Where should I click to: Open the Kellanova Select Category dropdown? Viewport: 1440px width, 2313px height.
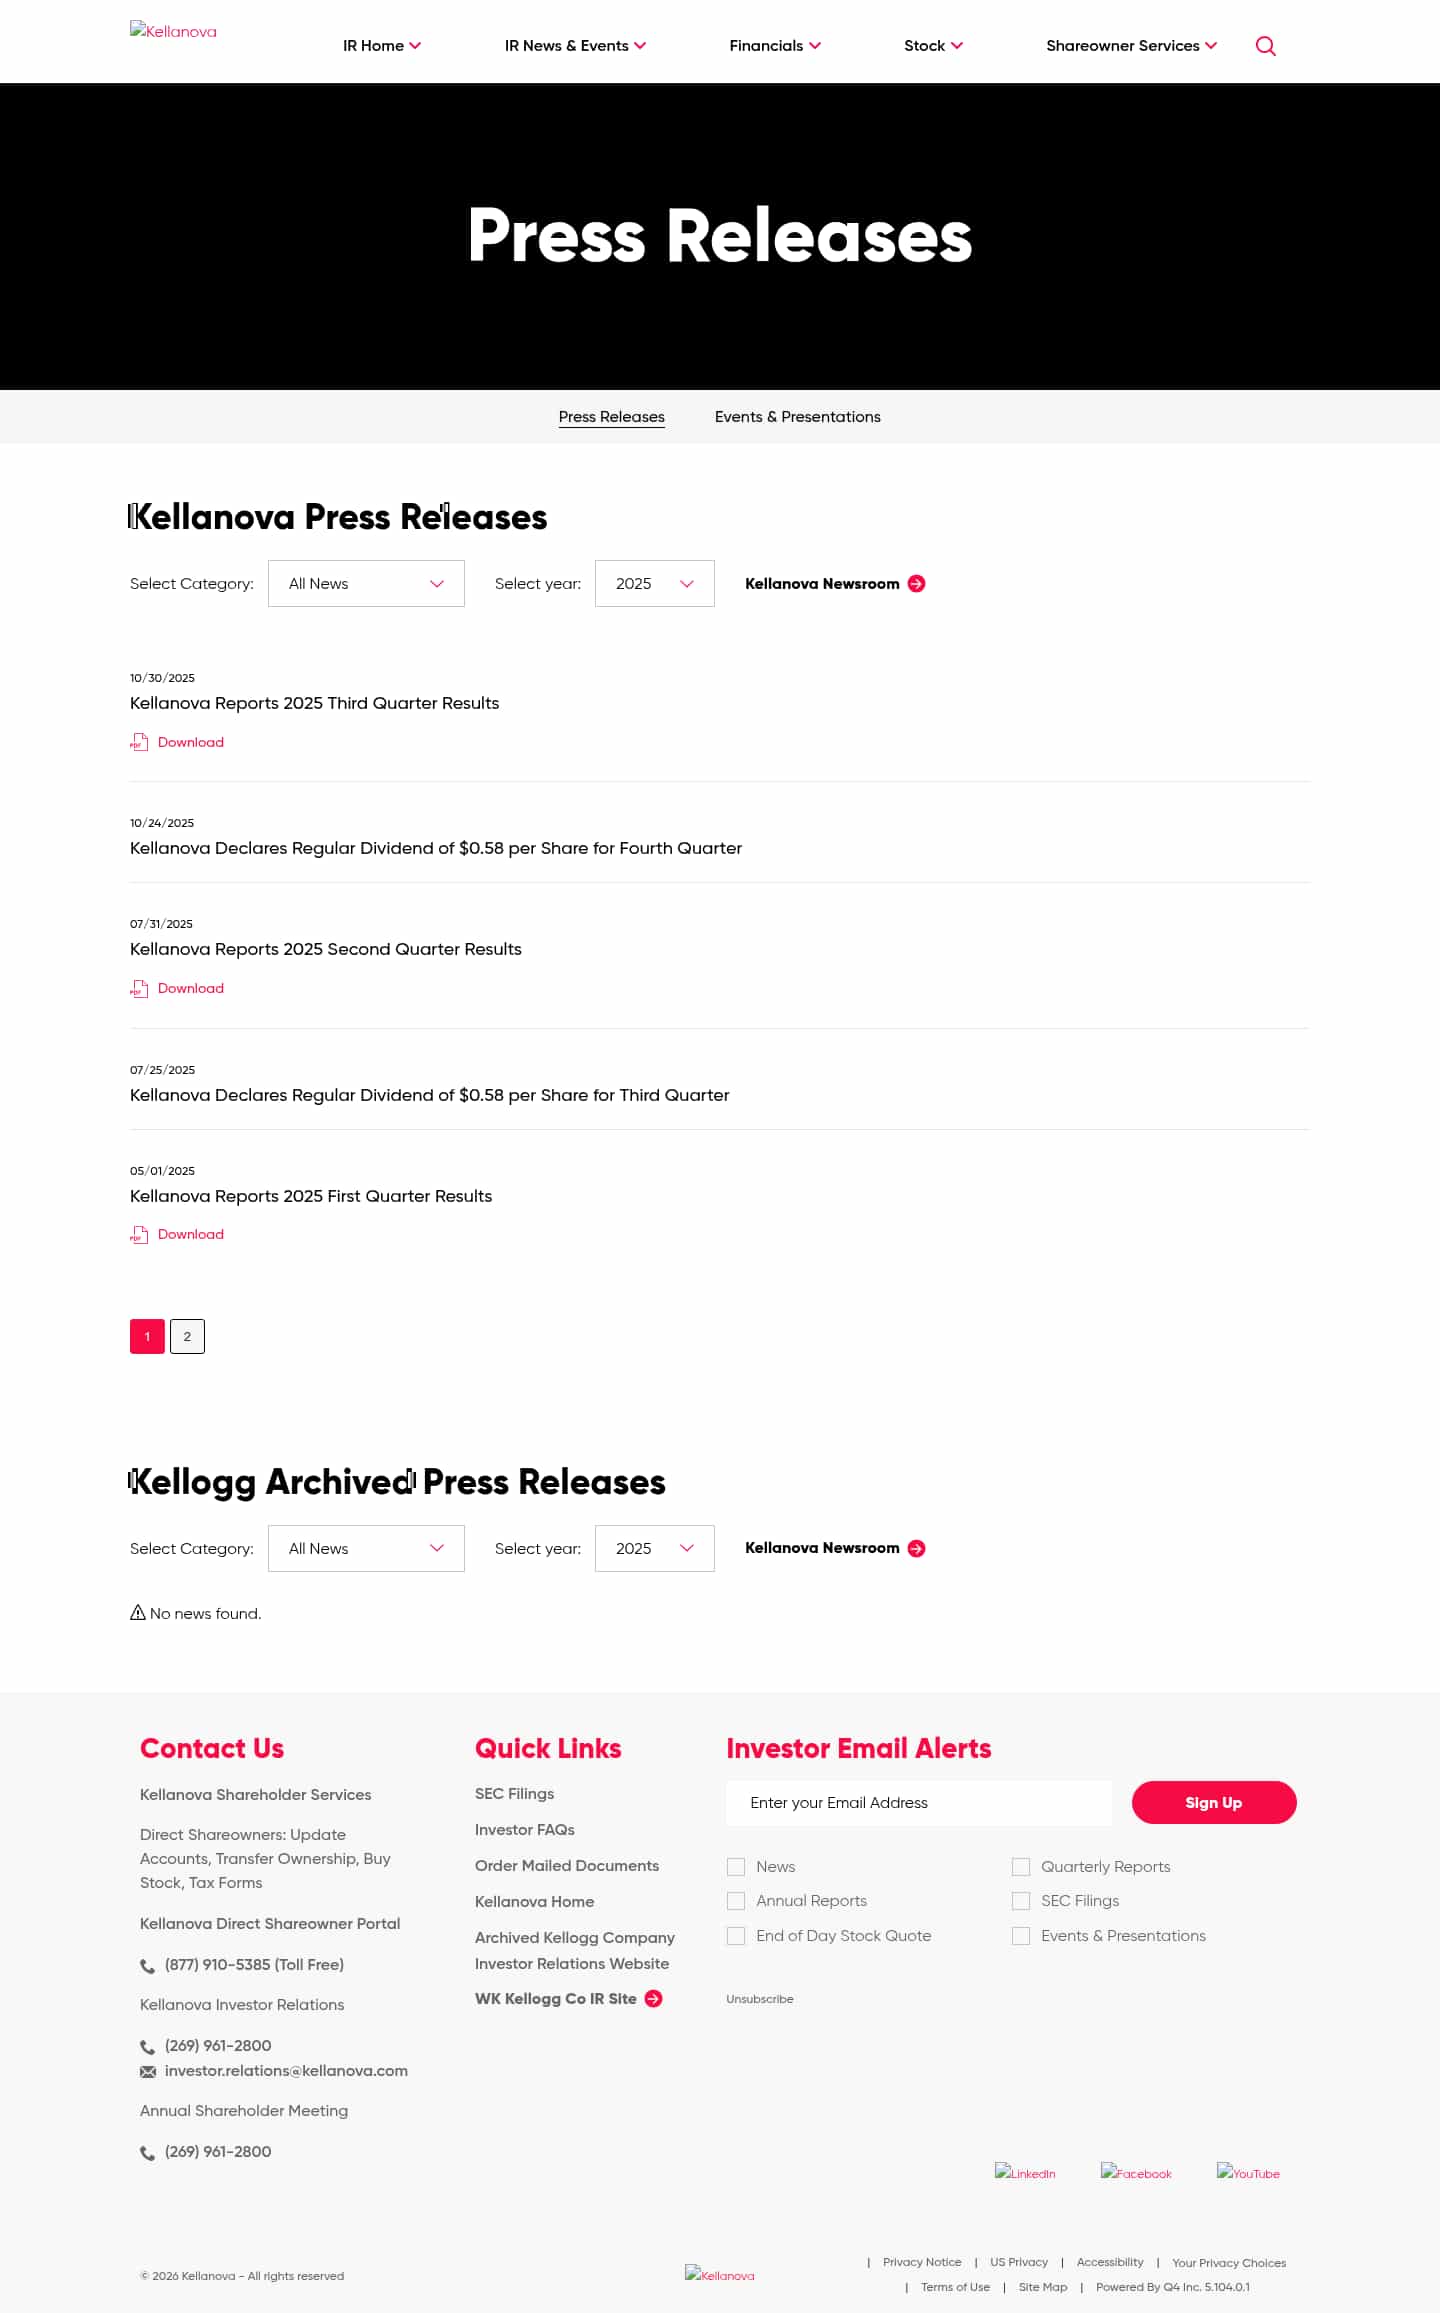366,584
